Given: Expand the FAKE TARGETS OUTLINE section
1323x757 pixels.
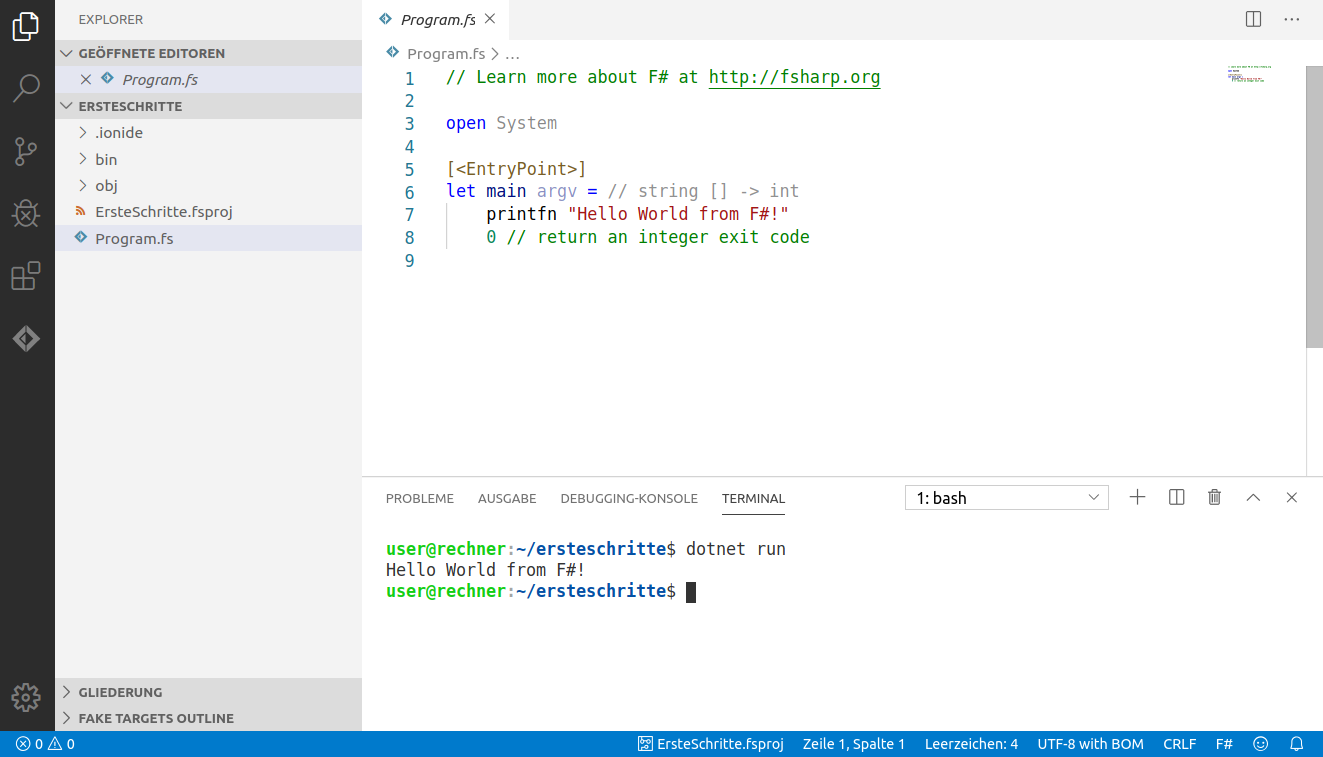Looking at the screenshot, I should pos(208,718).
